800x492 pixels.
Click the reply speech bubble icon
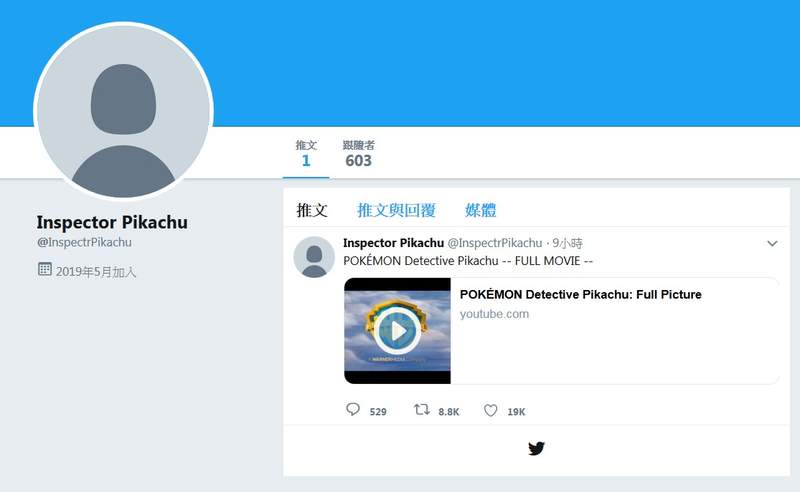353,409
